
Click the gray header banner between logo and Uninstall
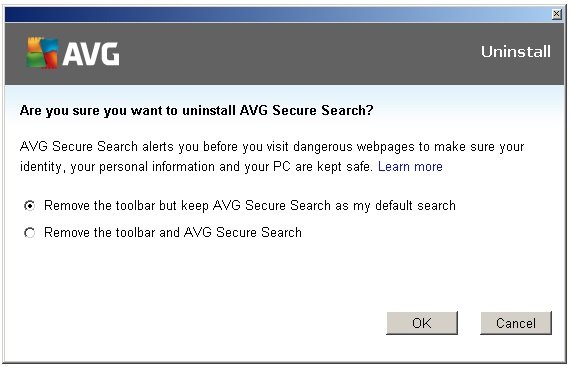pyautogui.click(x=299, y=54)
